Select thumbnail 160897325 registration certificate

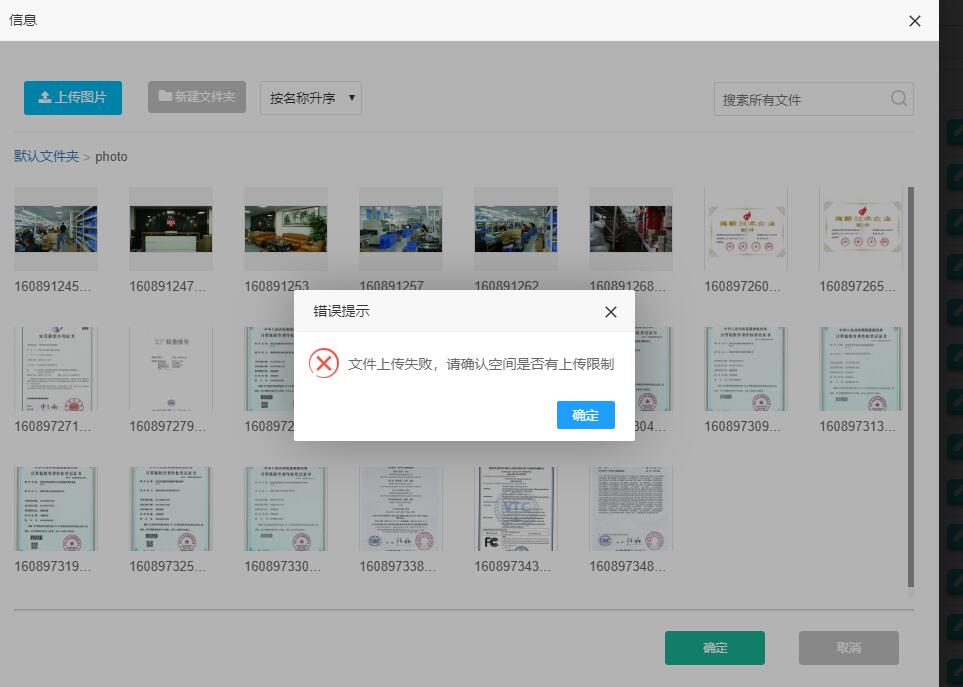[x=171, y=509]
